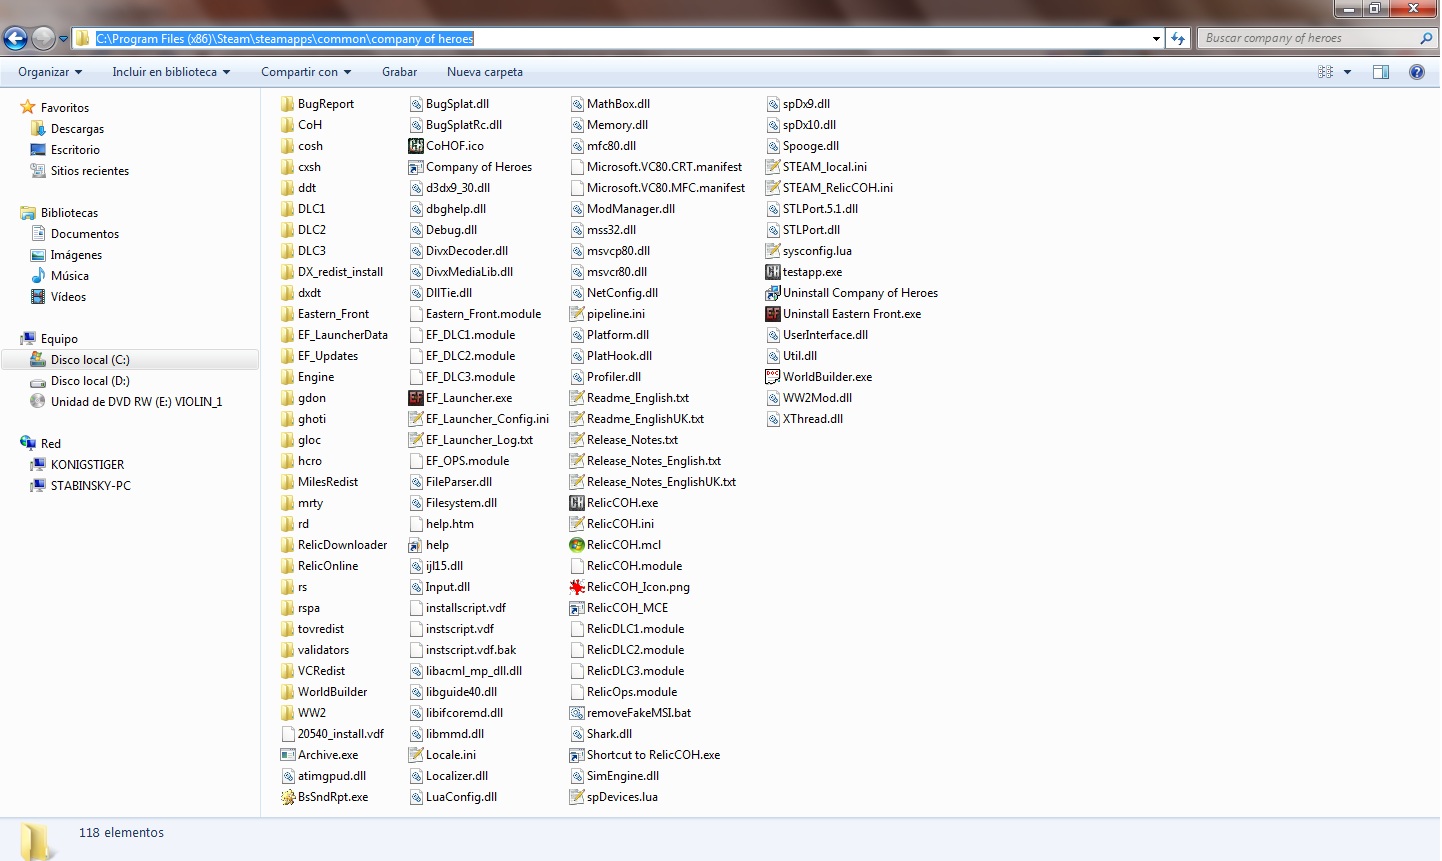Screen dimensions: 1442x861
Task: Select the testapp.exe icon
Action: [773, 272]
